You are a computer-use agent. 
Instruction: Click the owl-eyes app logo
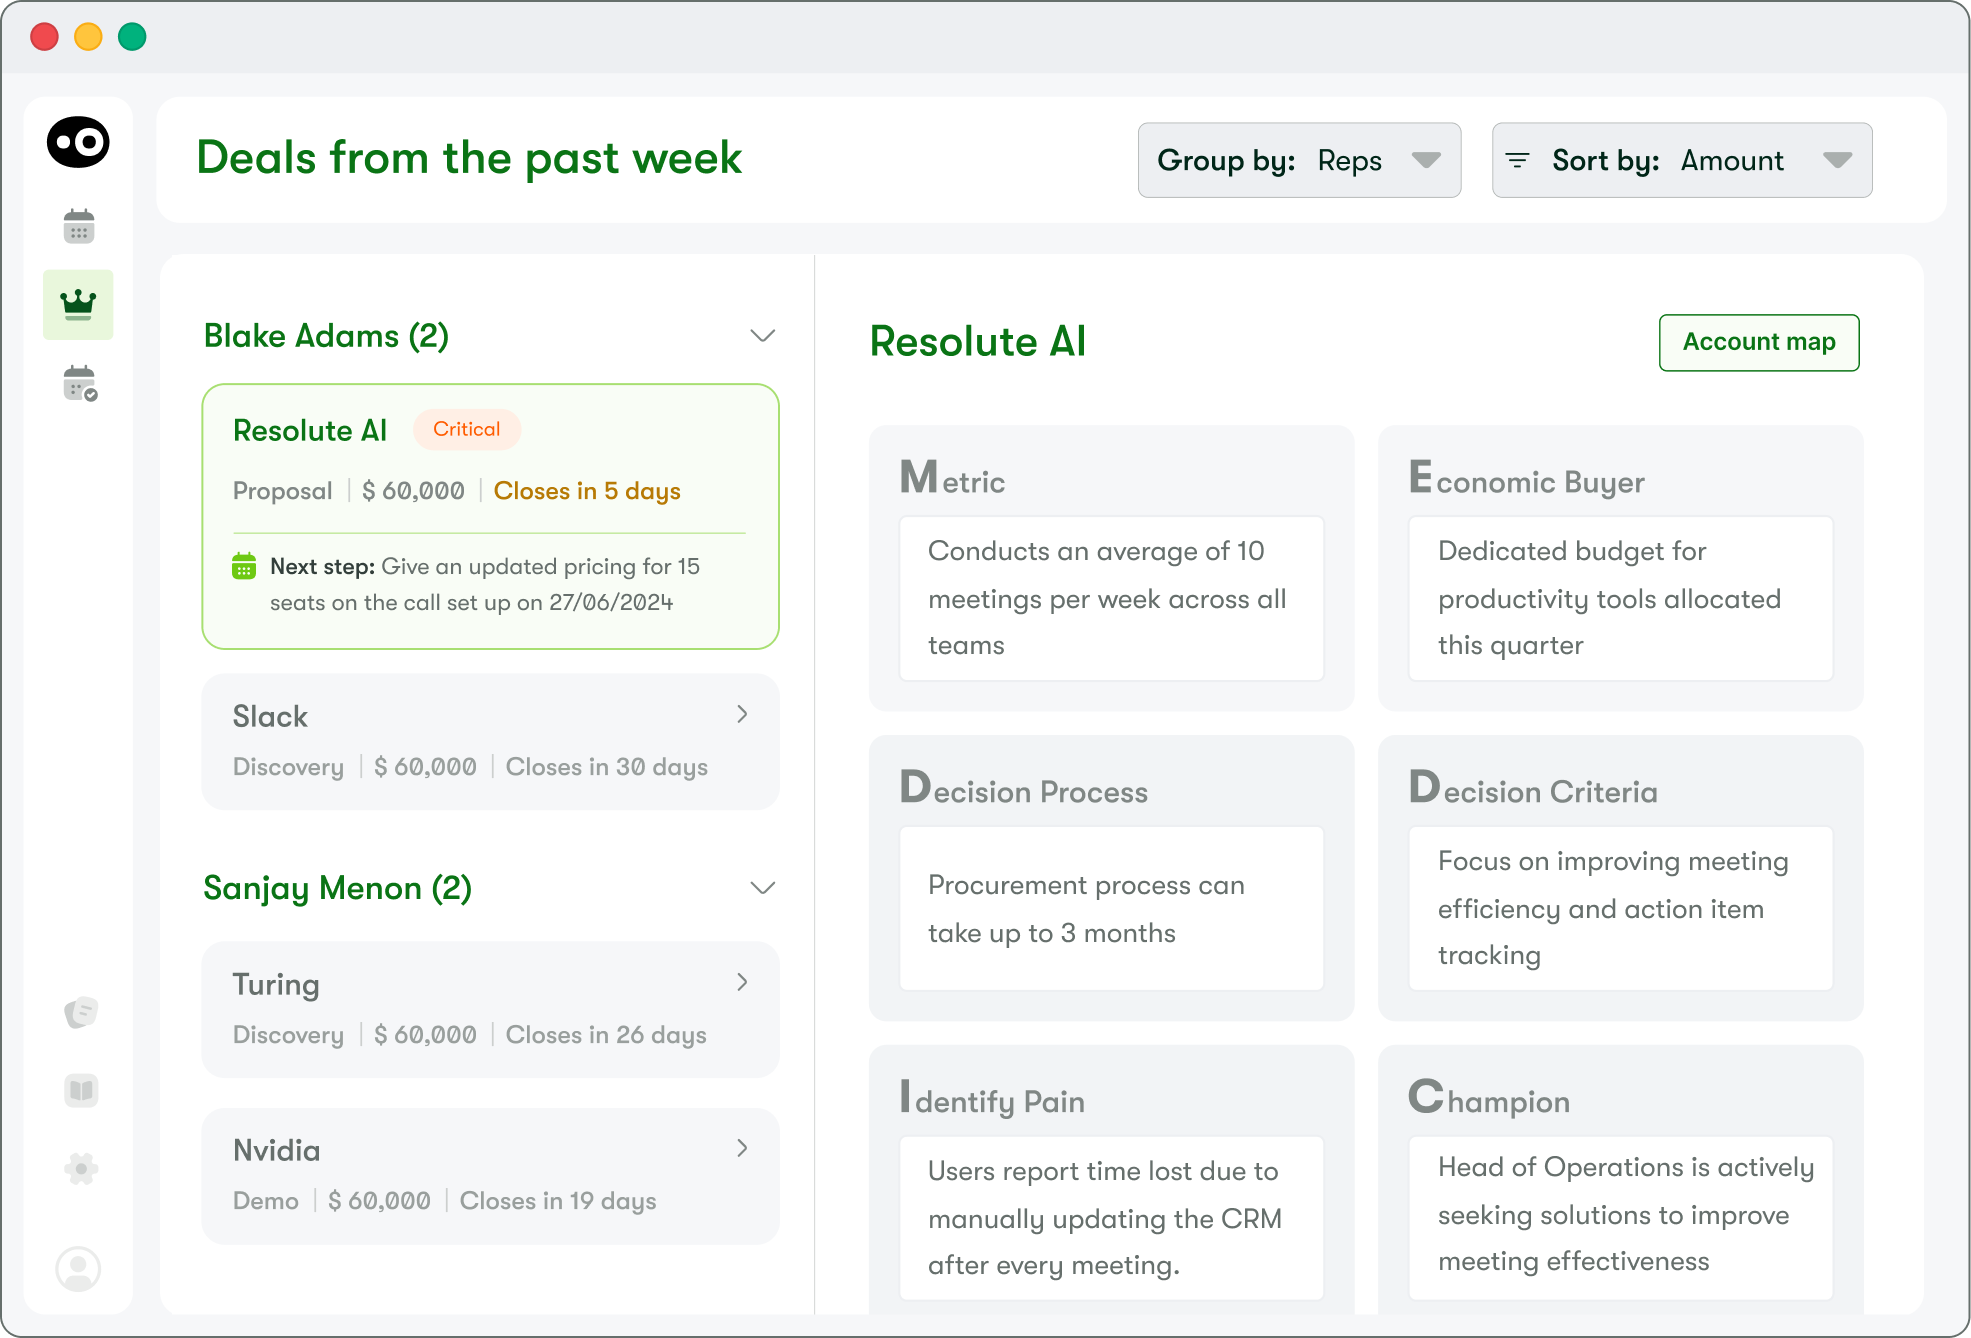pyautogui.click(x=78, y=142)
